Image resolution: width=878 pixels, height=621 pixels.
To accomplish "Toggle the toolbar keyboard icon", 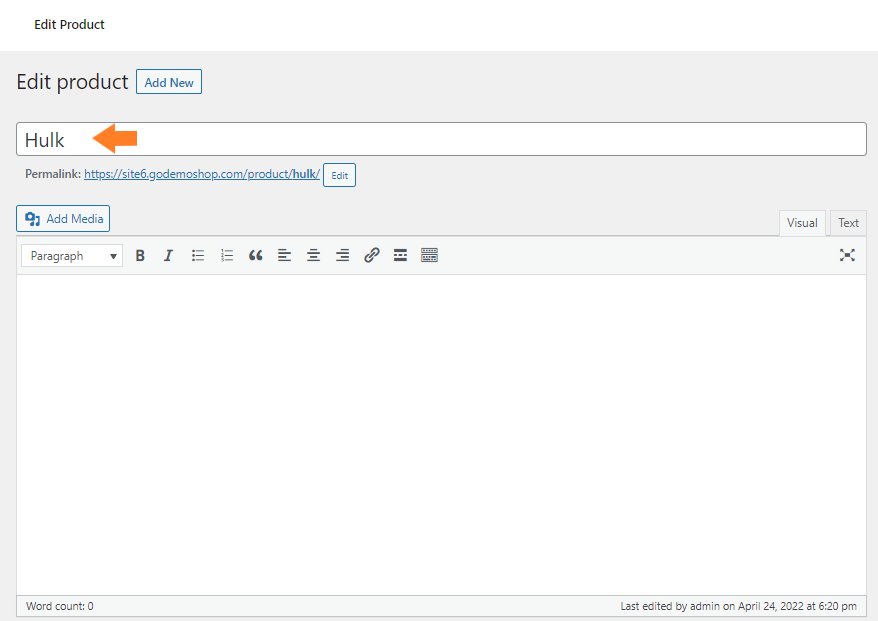I will 429,255.
